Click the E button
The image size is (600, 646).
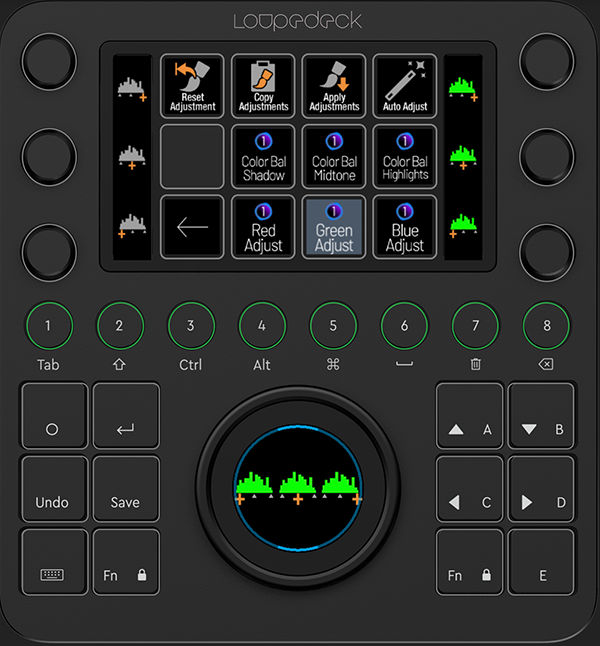[541, 562]
